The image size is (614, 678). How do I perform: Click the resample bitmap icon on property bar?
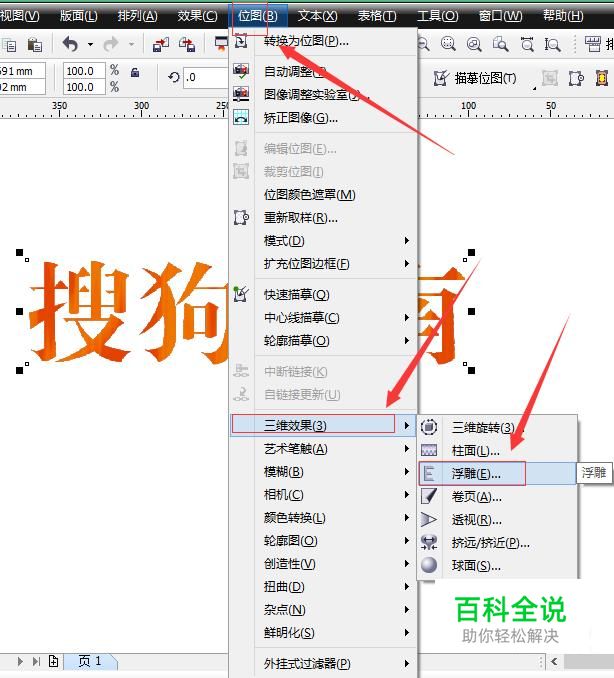pos(576,78)
